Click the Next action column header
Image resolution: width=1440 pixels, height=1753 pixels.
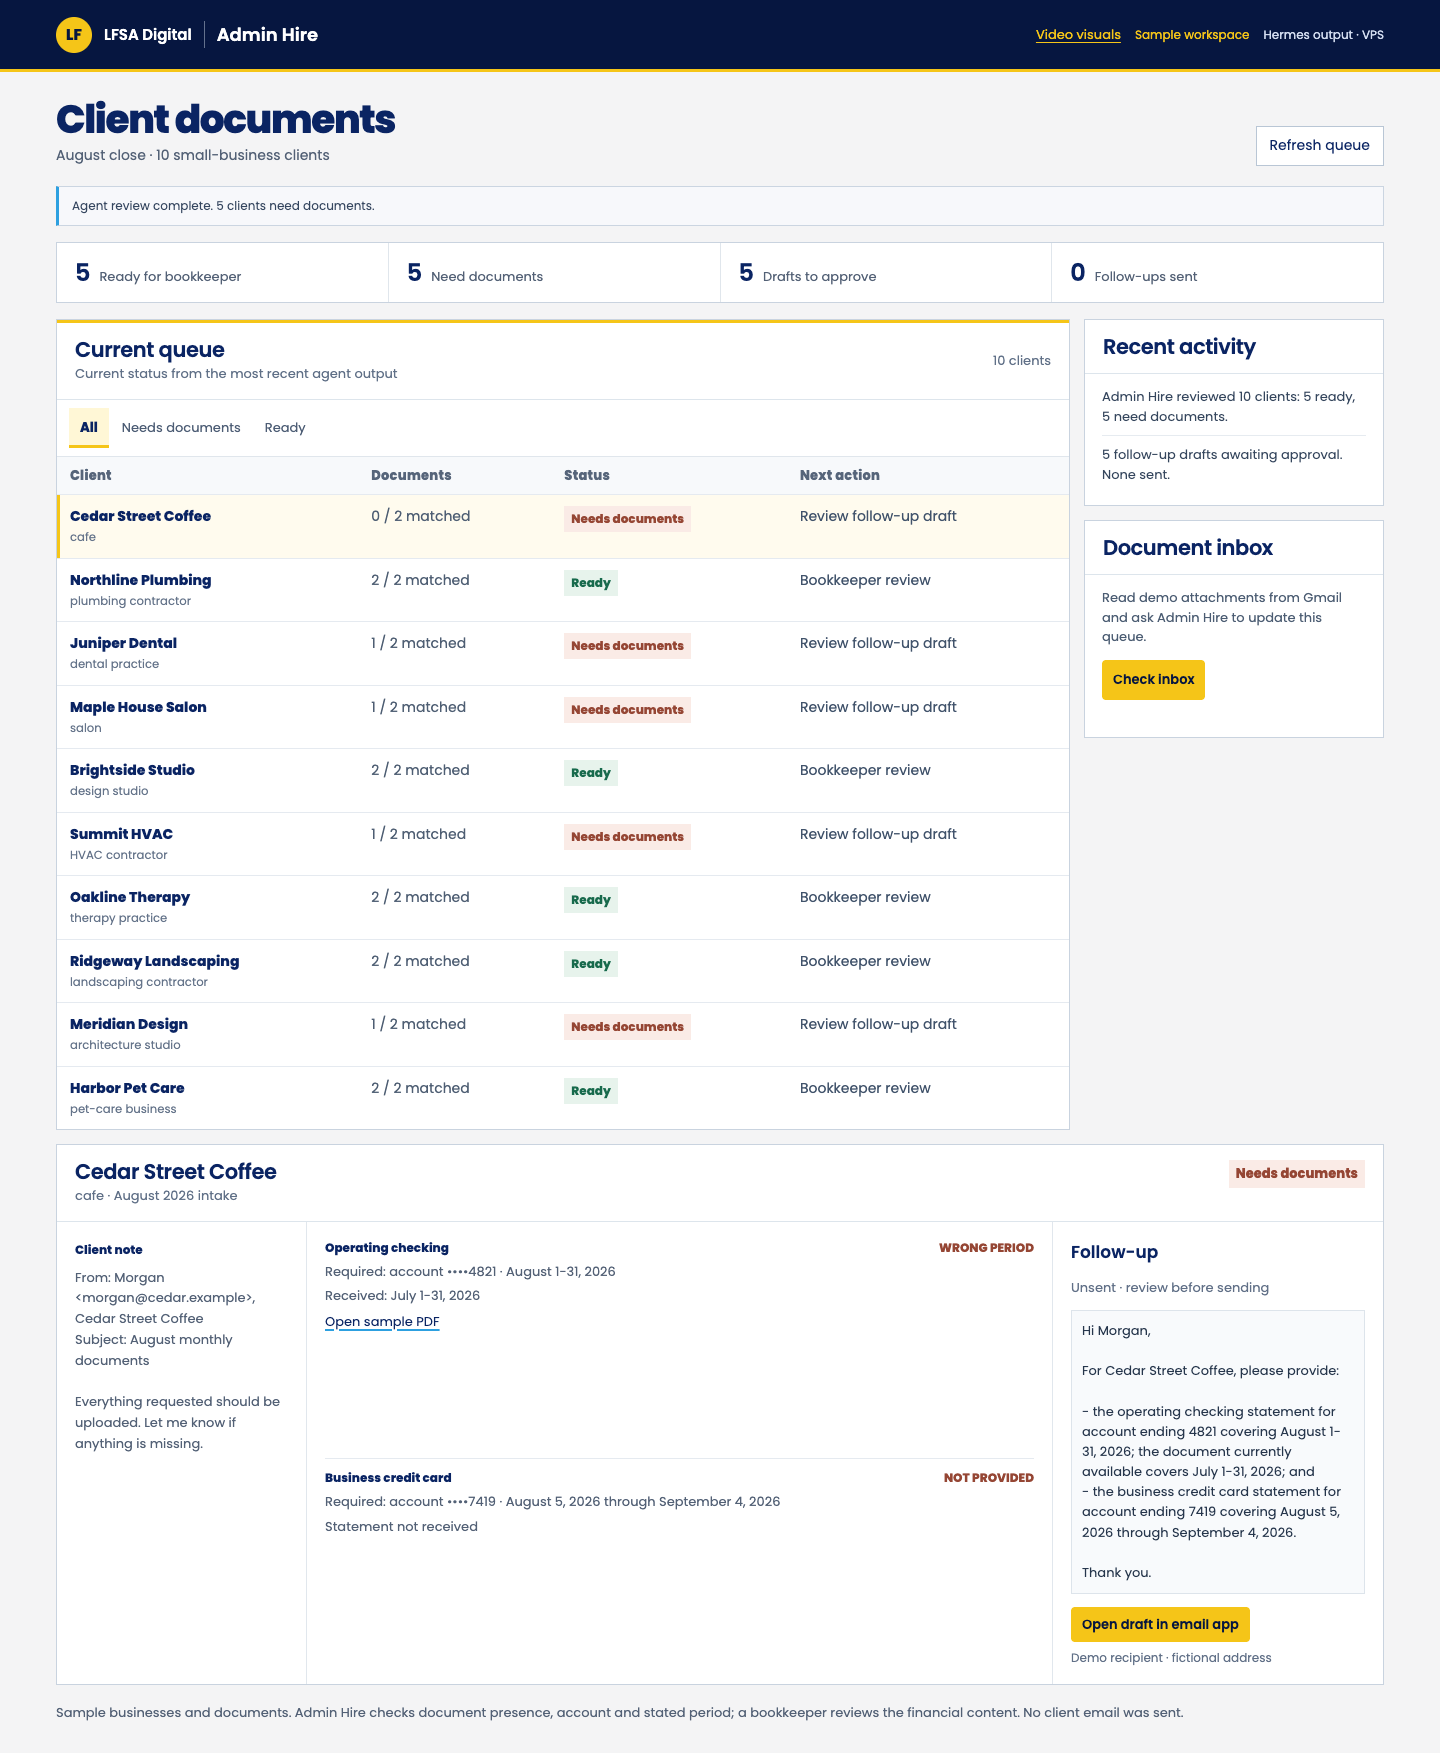840,476
